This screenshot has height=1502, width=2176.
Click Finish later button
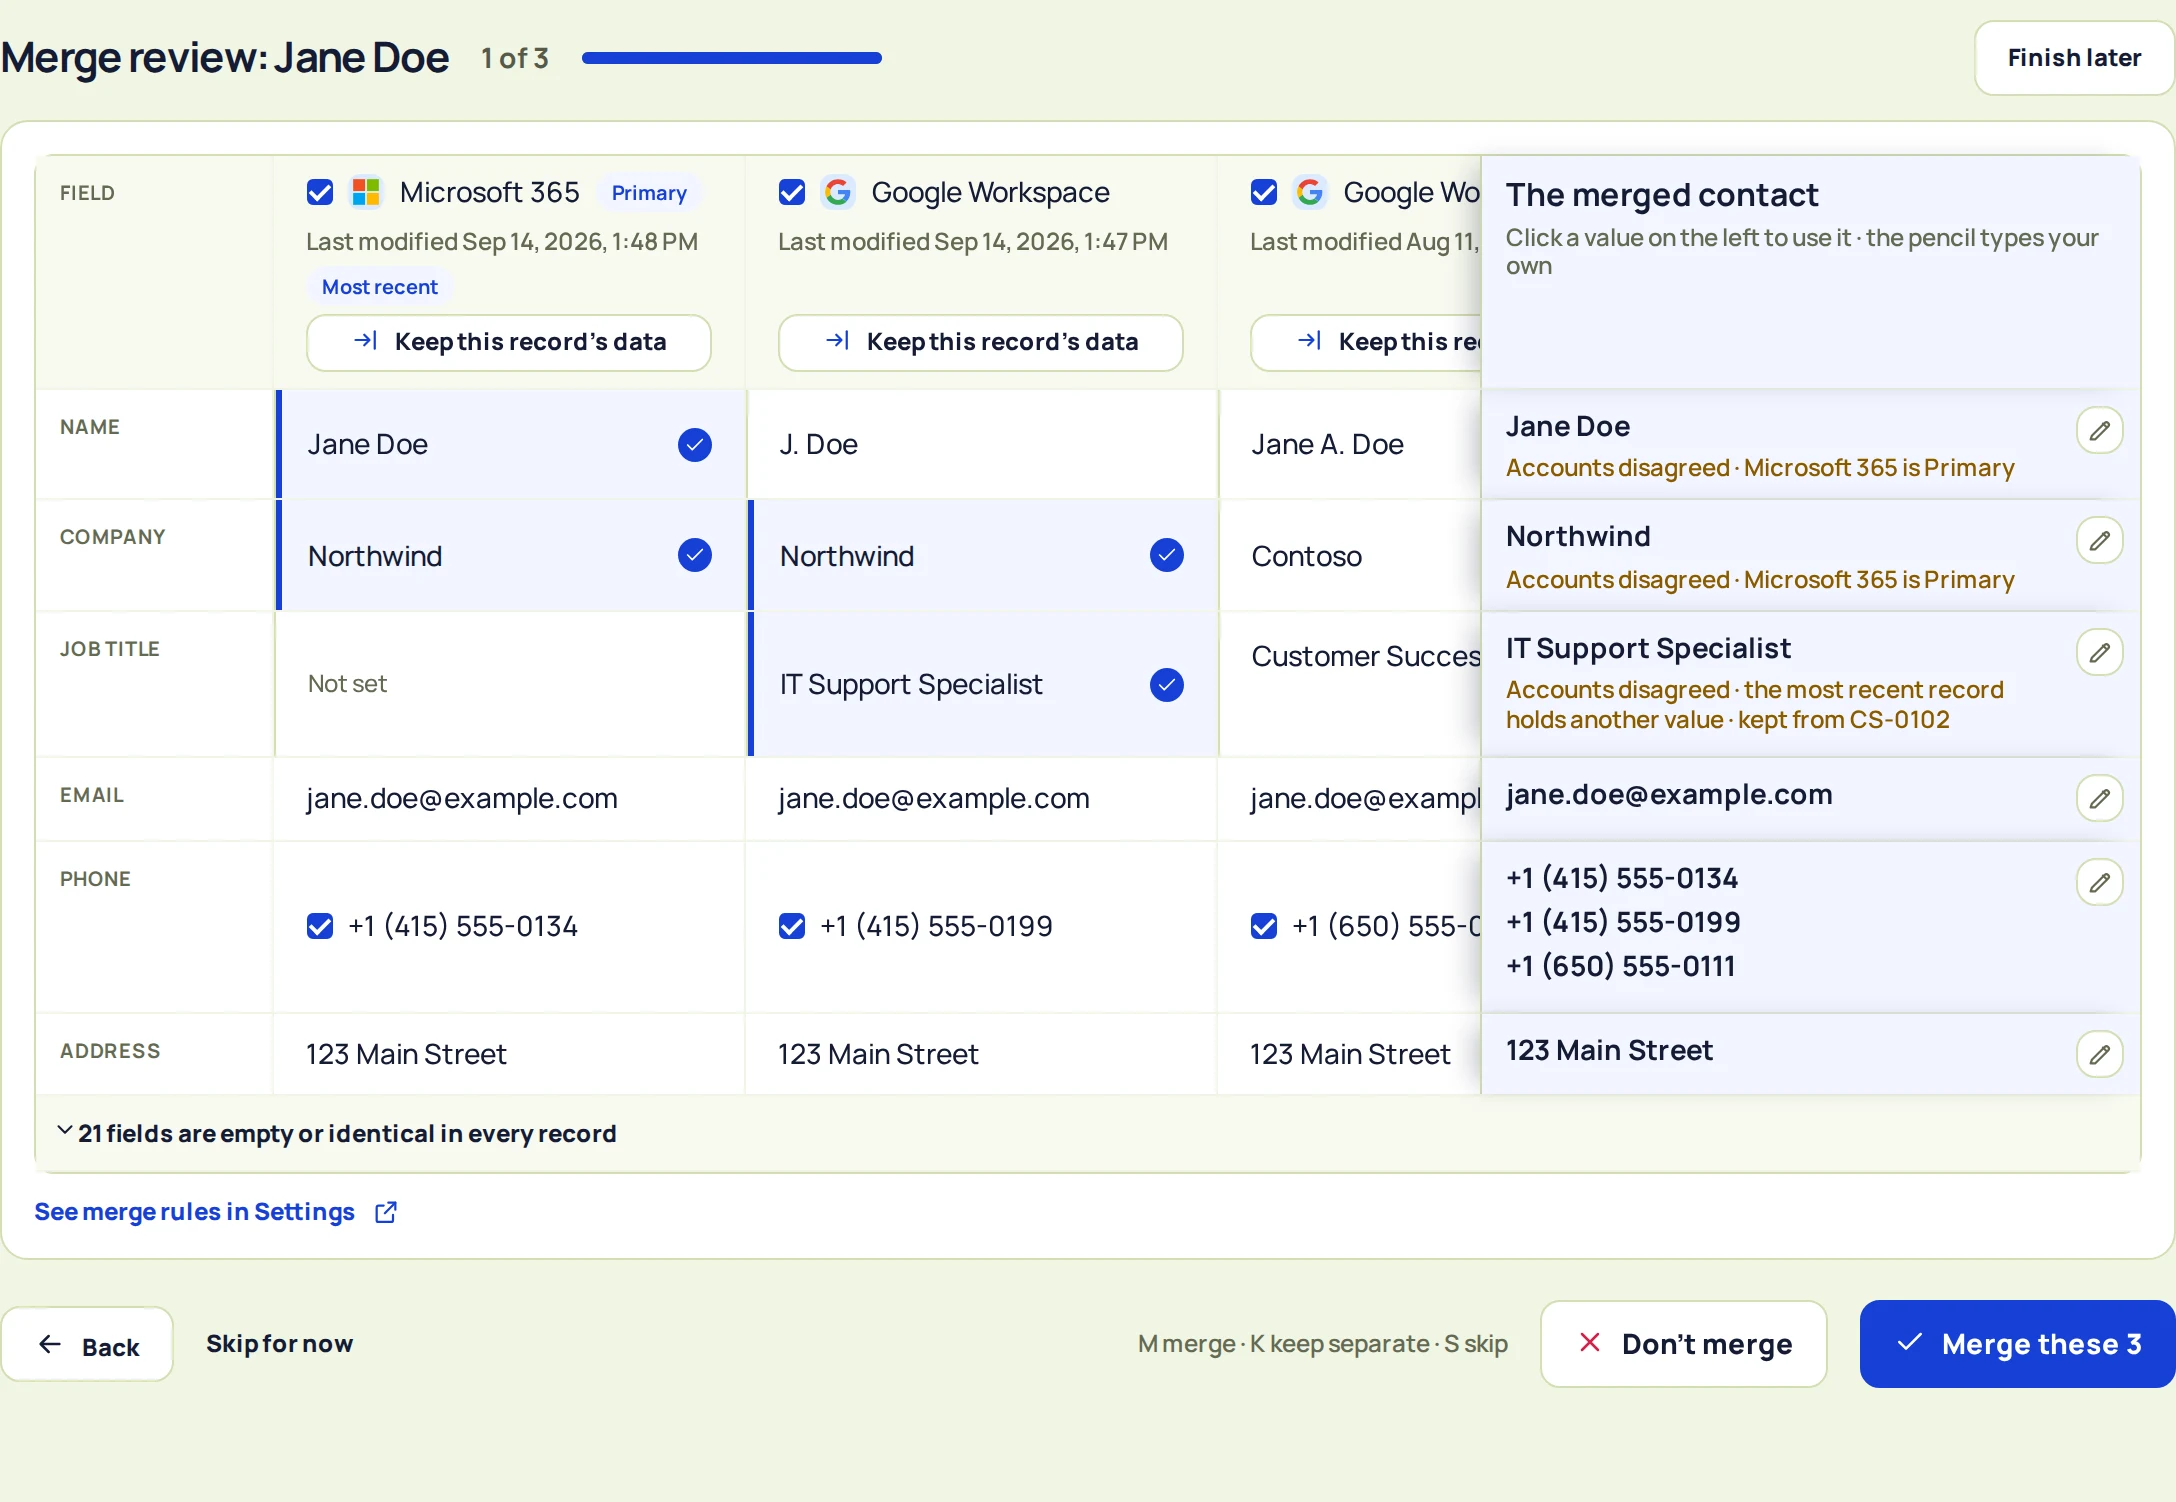(x=2074, y=58)
